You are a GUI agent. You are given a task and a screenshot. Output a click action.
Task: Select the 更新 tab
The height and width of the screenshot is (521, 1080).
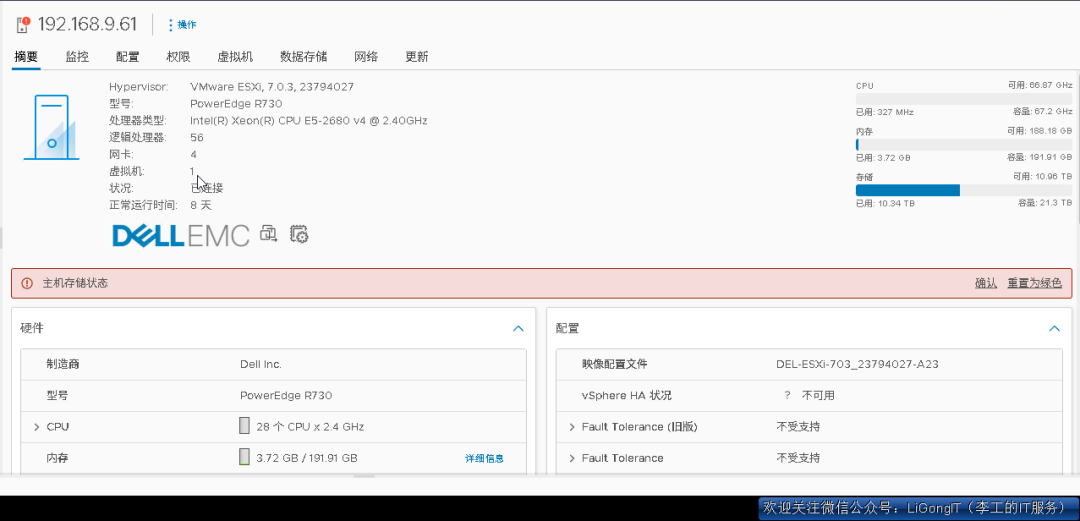point(417,57)
